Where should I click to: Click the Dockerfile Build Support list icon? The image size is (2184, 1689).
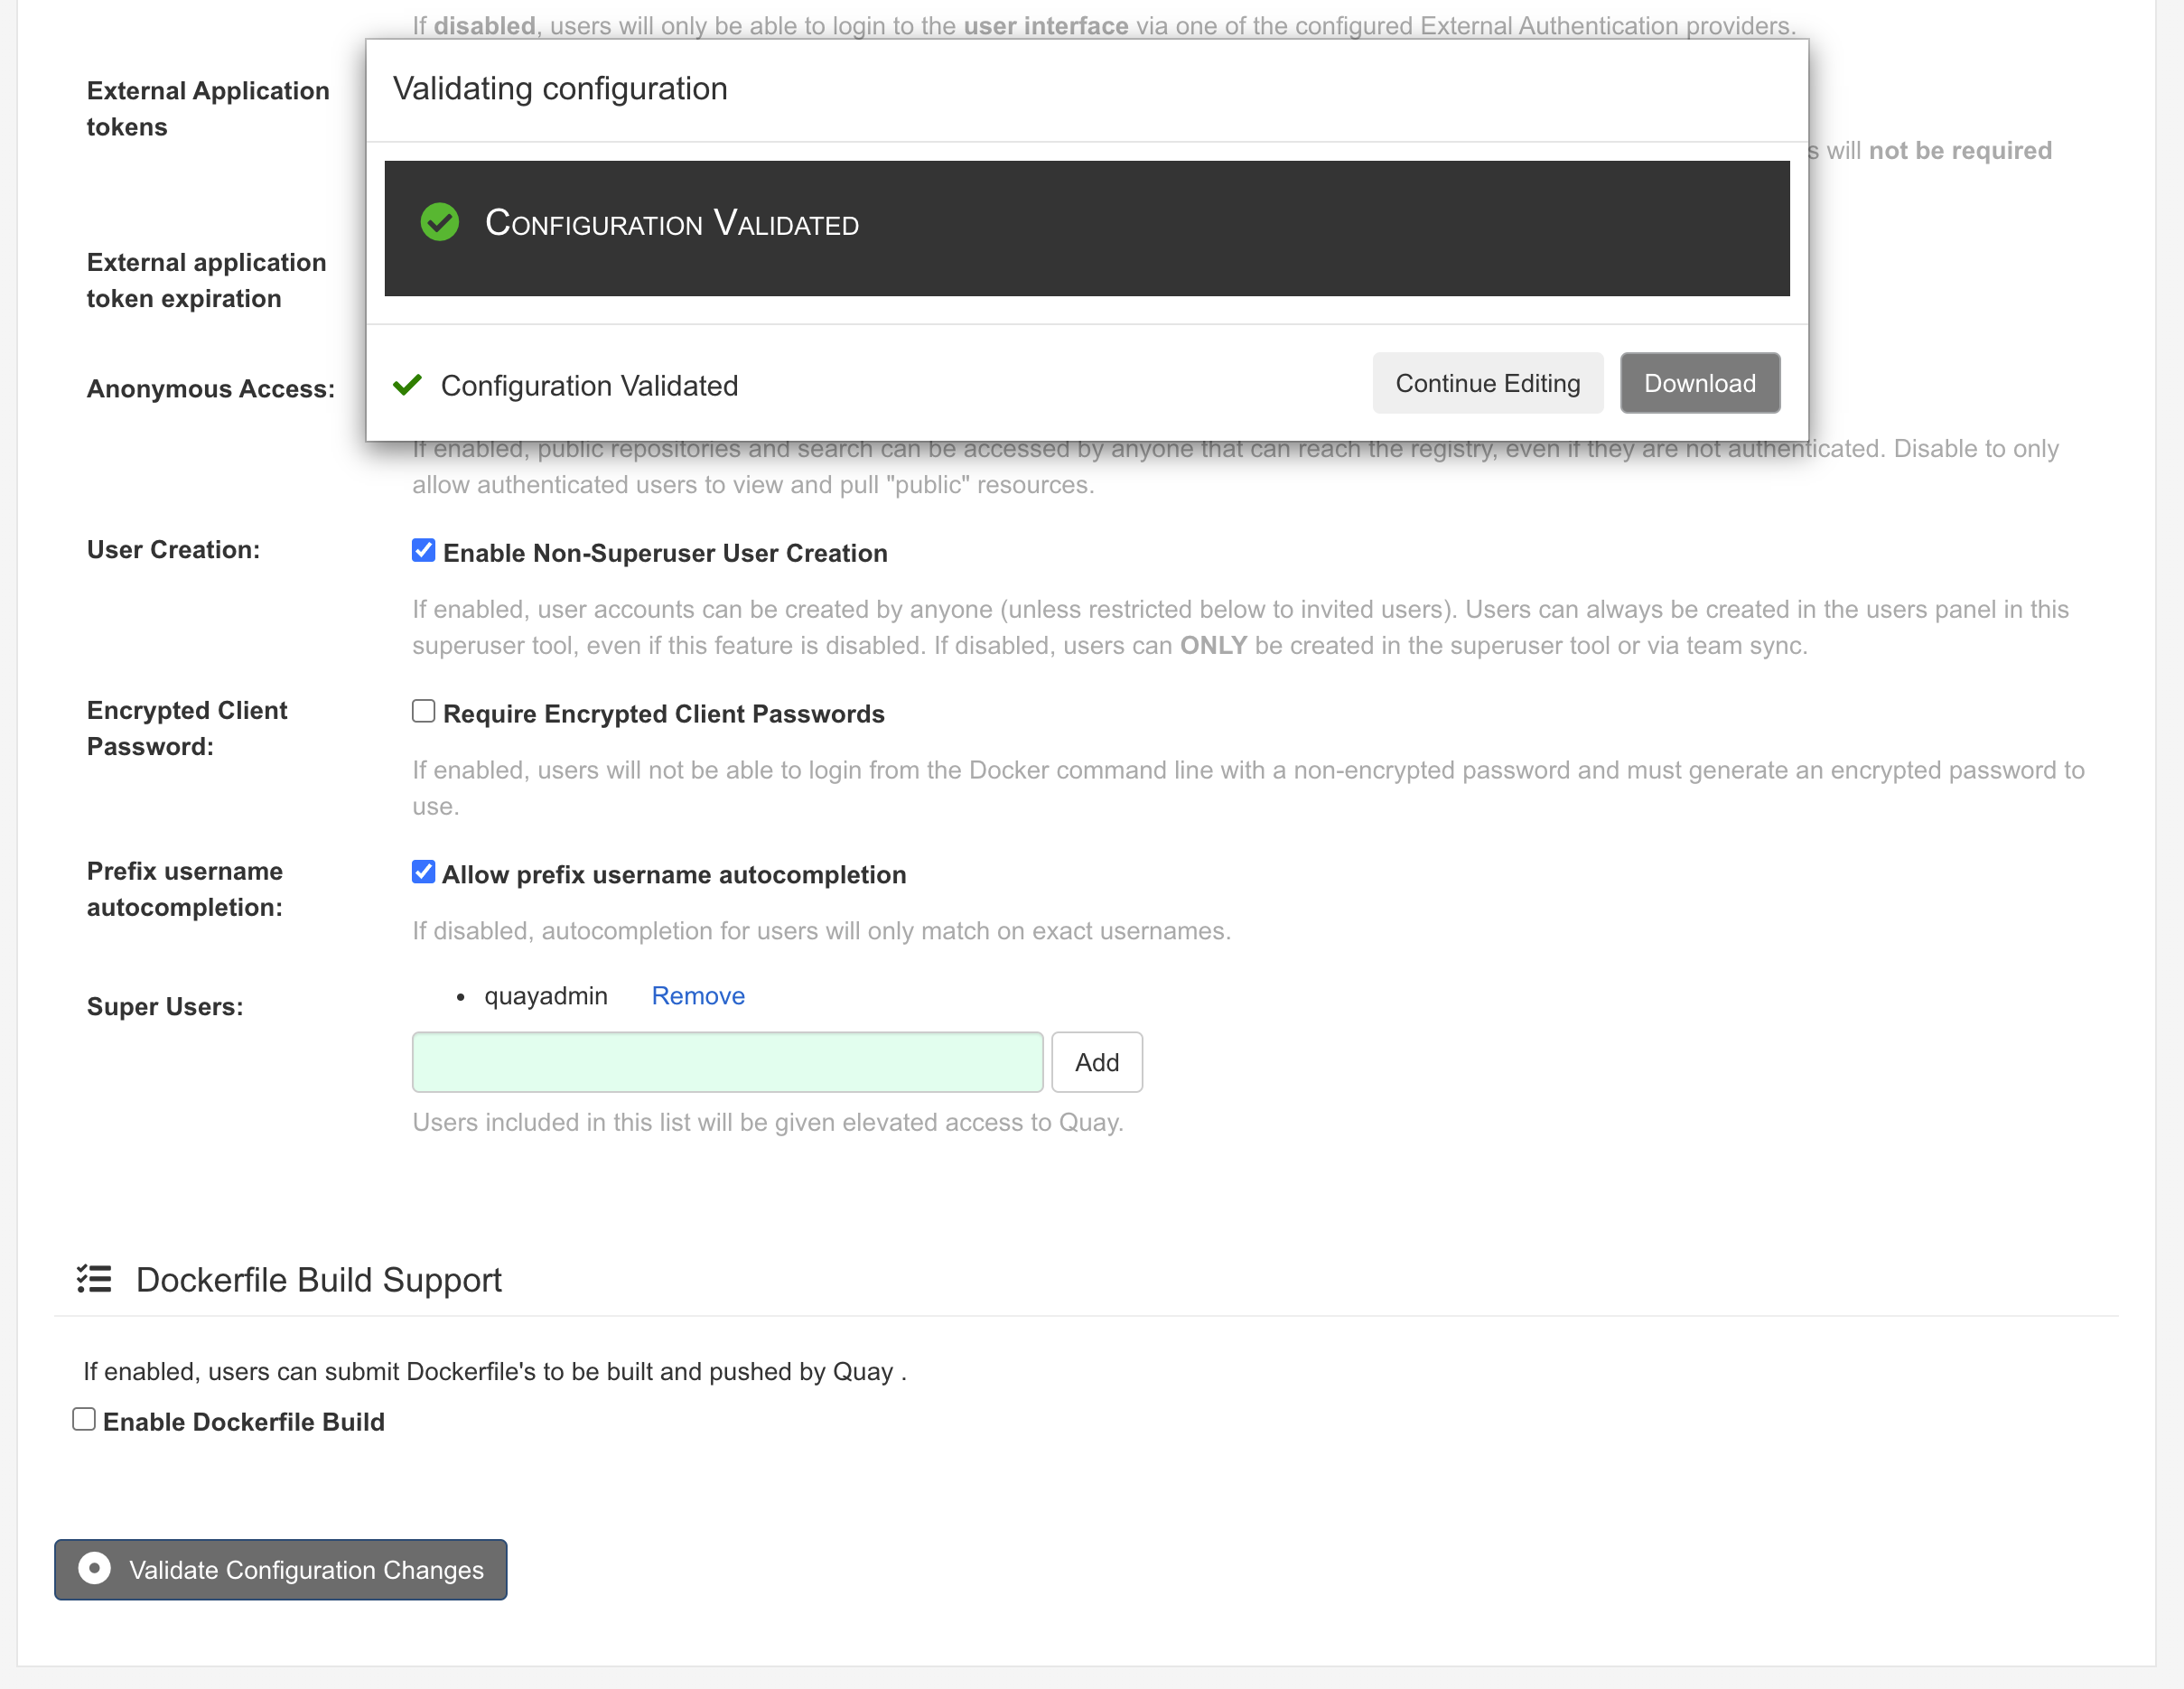click(94, 1279)
